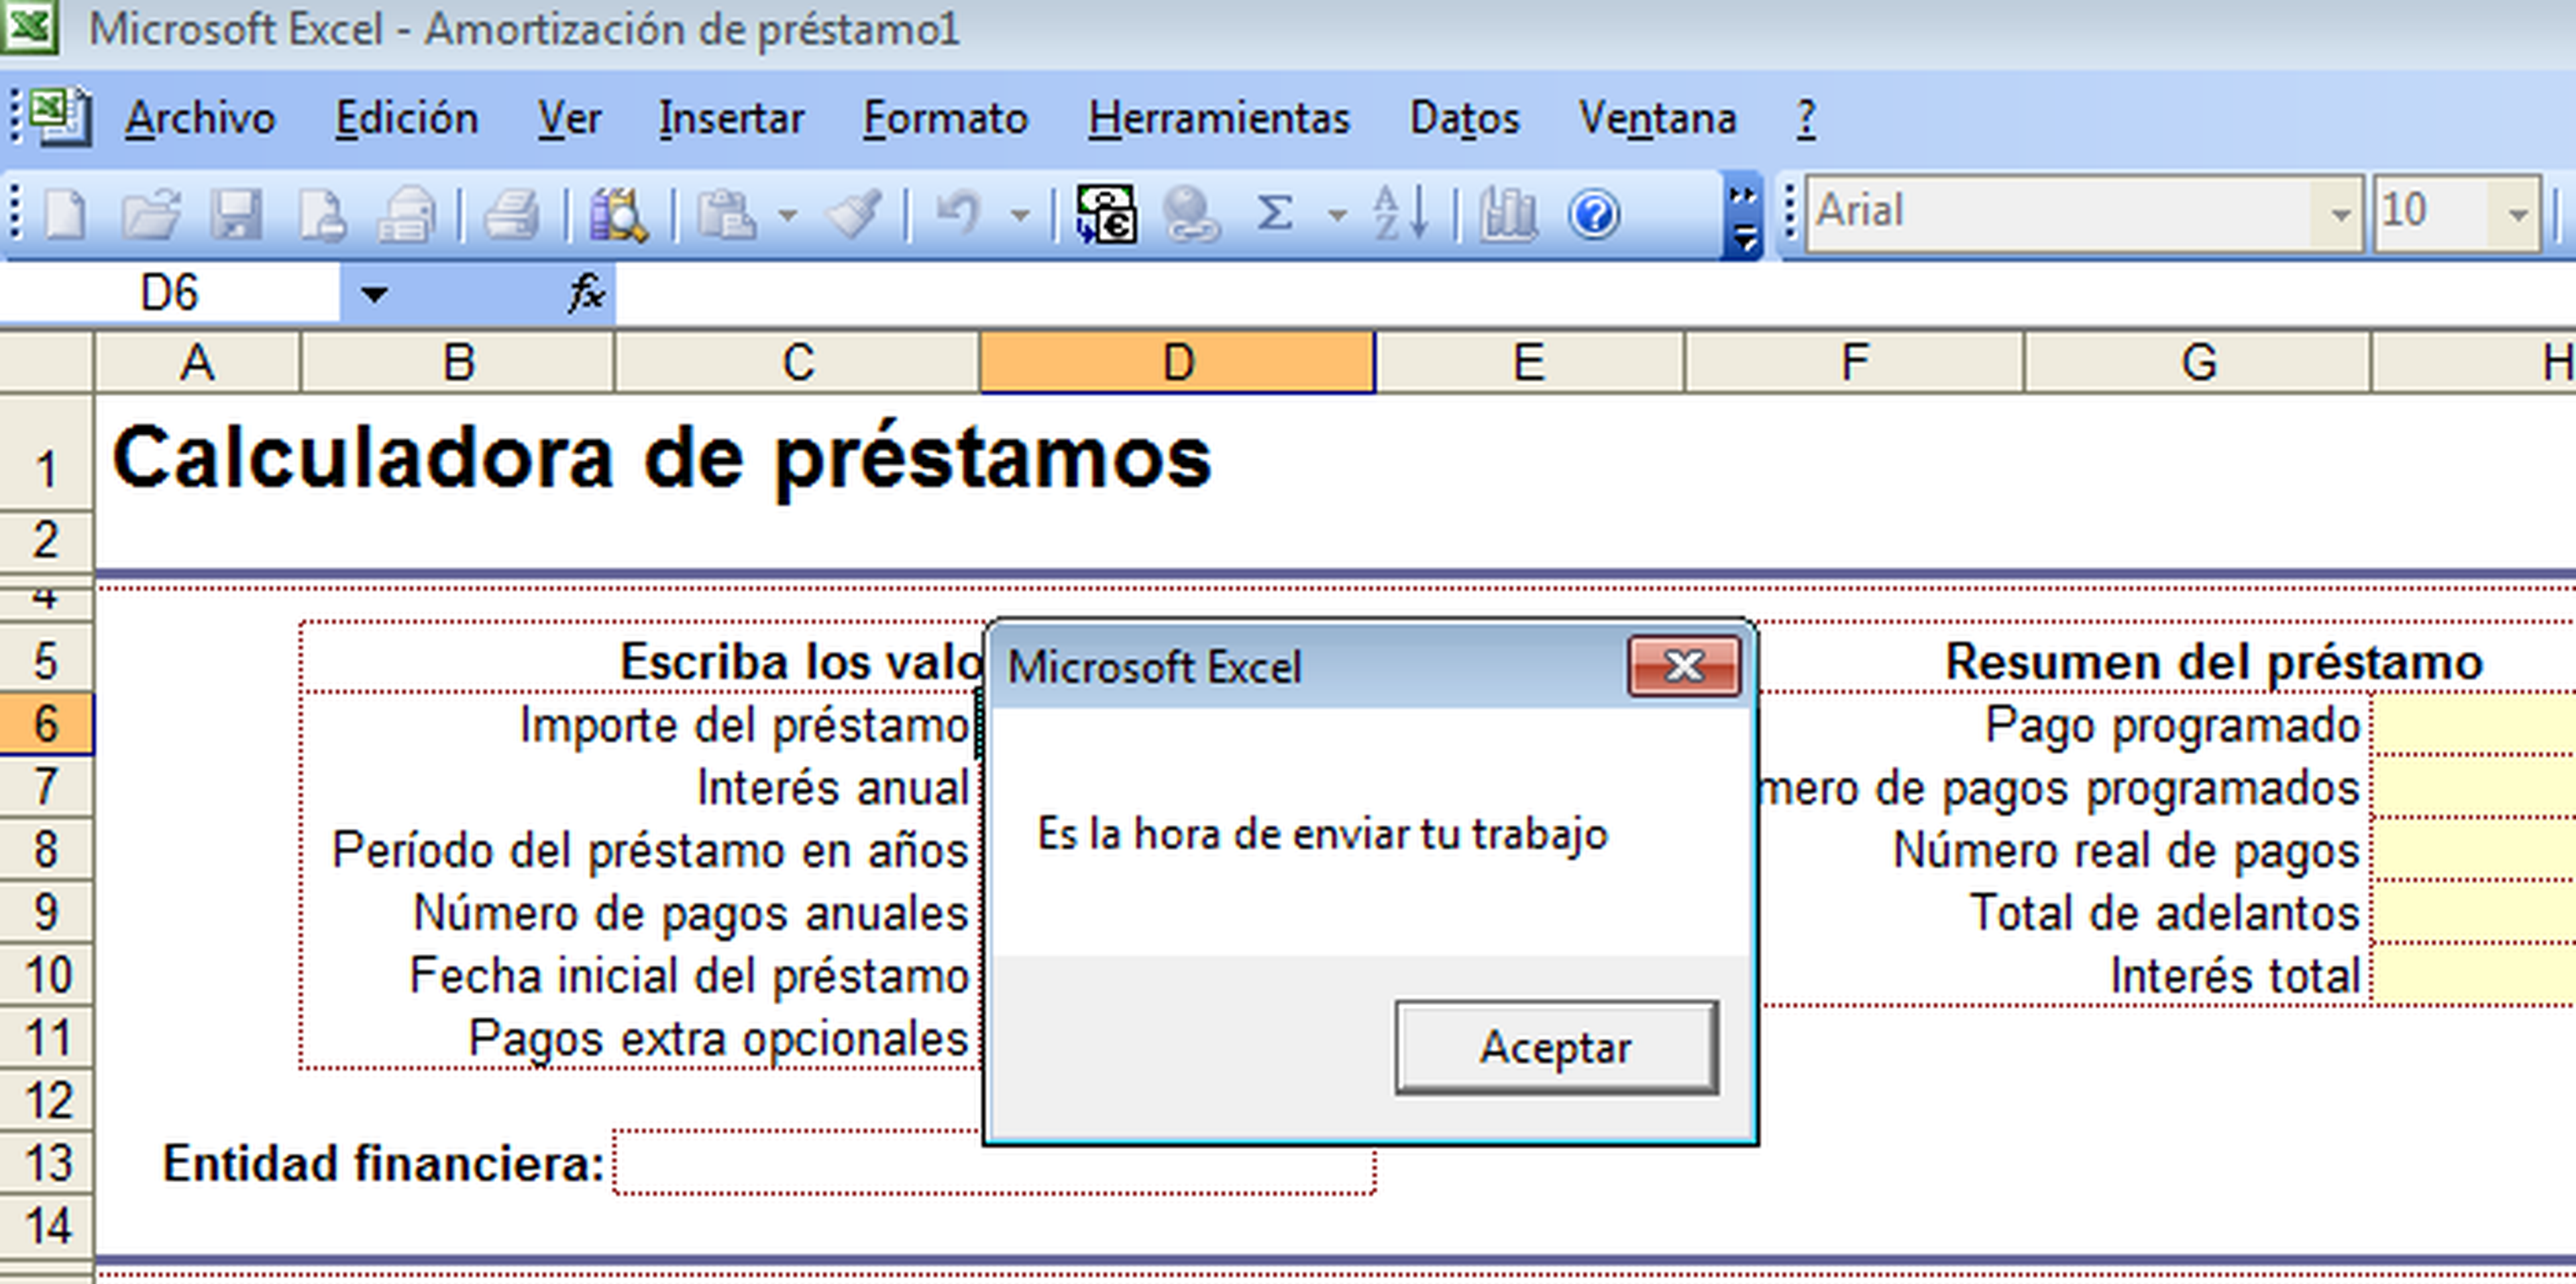
Task: Select the Format Painter brush icon
Action: [x=854, y=214]
